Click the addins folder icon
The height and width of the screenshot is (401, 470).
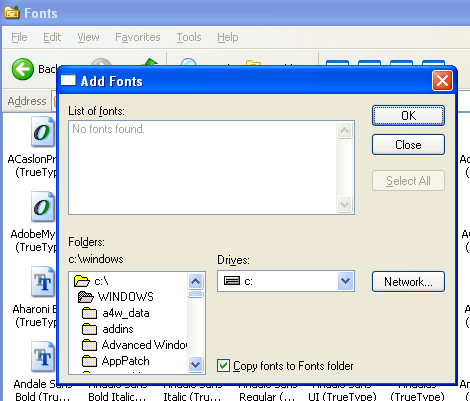pos(89,329)
